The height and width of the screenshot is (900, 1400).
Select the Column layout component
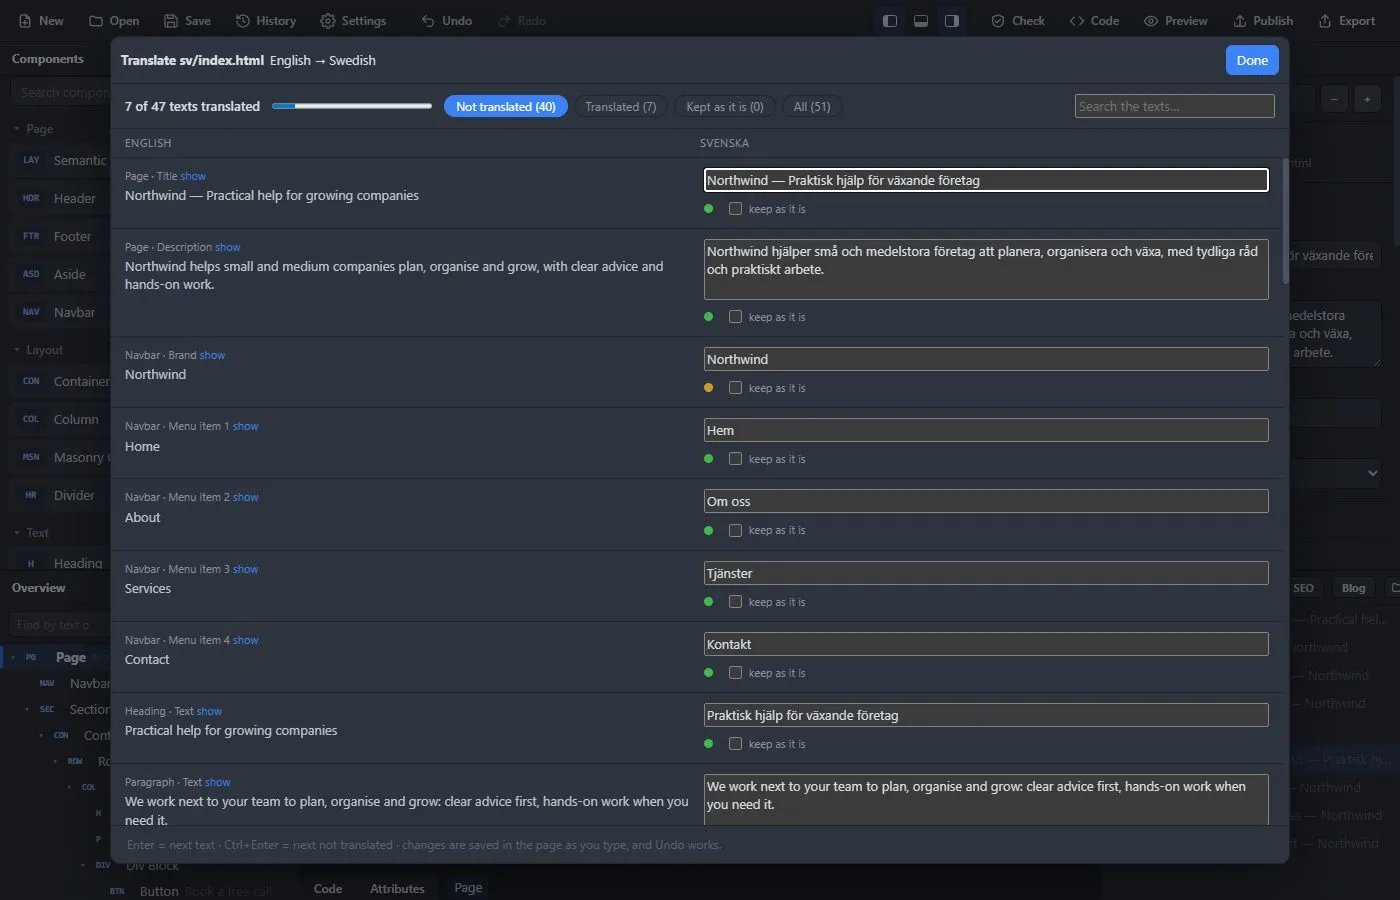tap(61, 419)
